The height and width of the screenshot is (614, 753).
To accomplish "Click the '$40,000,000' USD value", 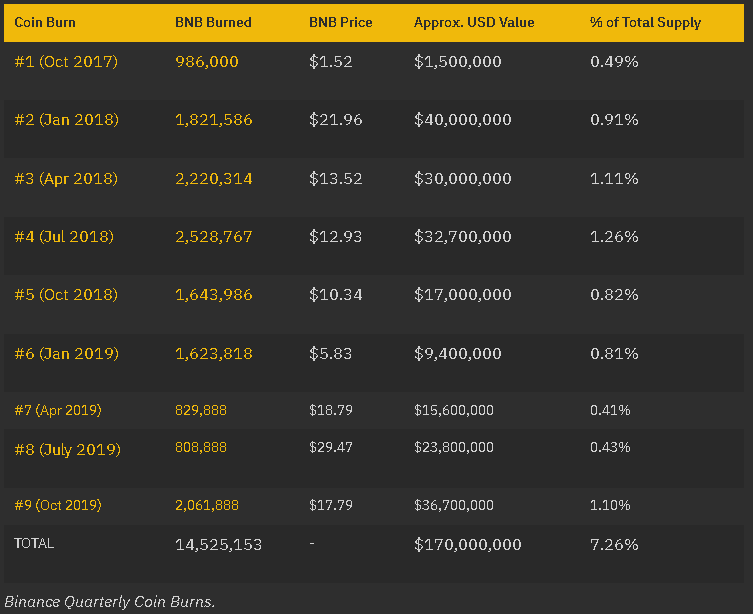I will 463,120.
